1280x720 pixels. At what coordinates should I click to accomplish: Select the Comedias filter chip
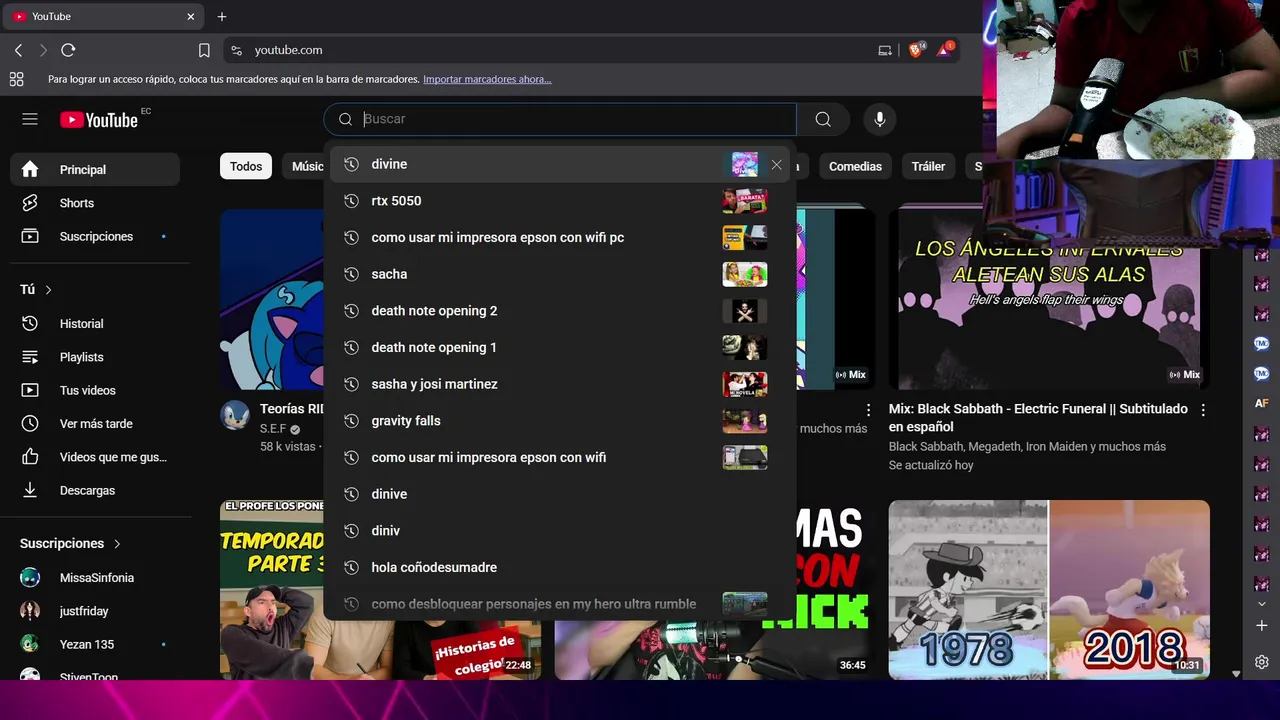[x=855, y=167]
